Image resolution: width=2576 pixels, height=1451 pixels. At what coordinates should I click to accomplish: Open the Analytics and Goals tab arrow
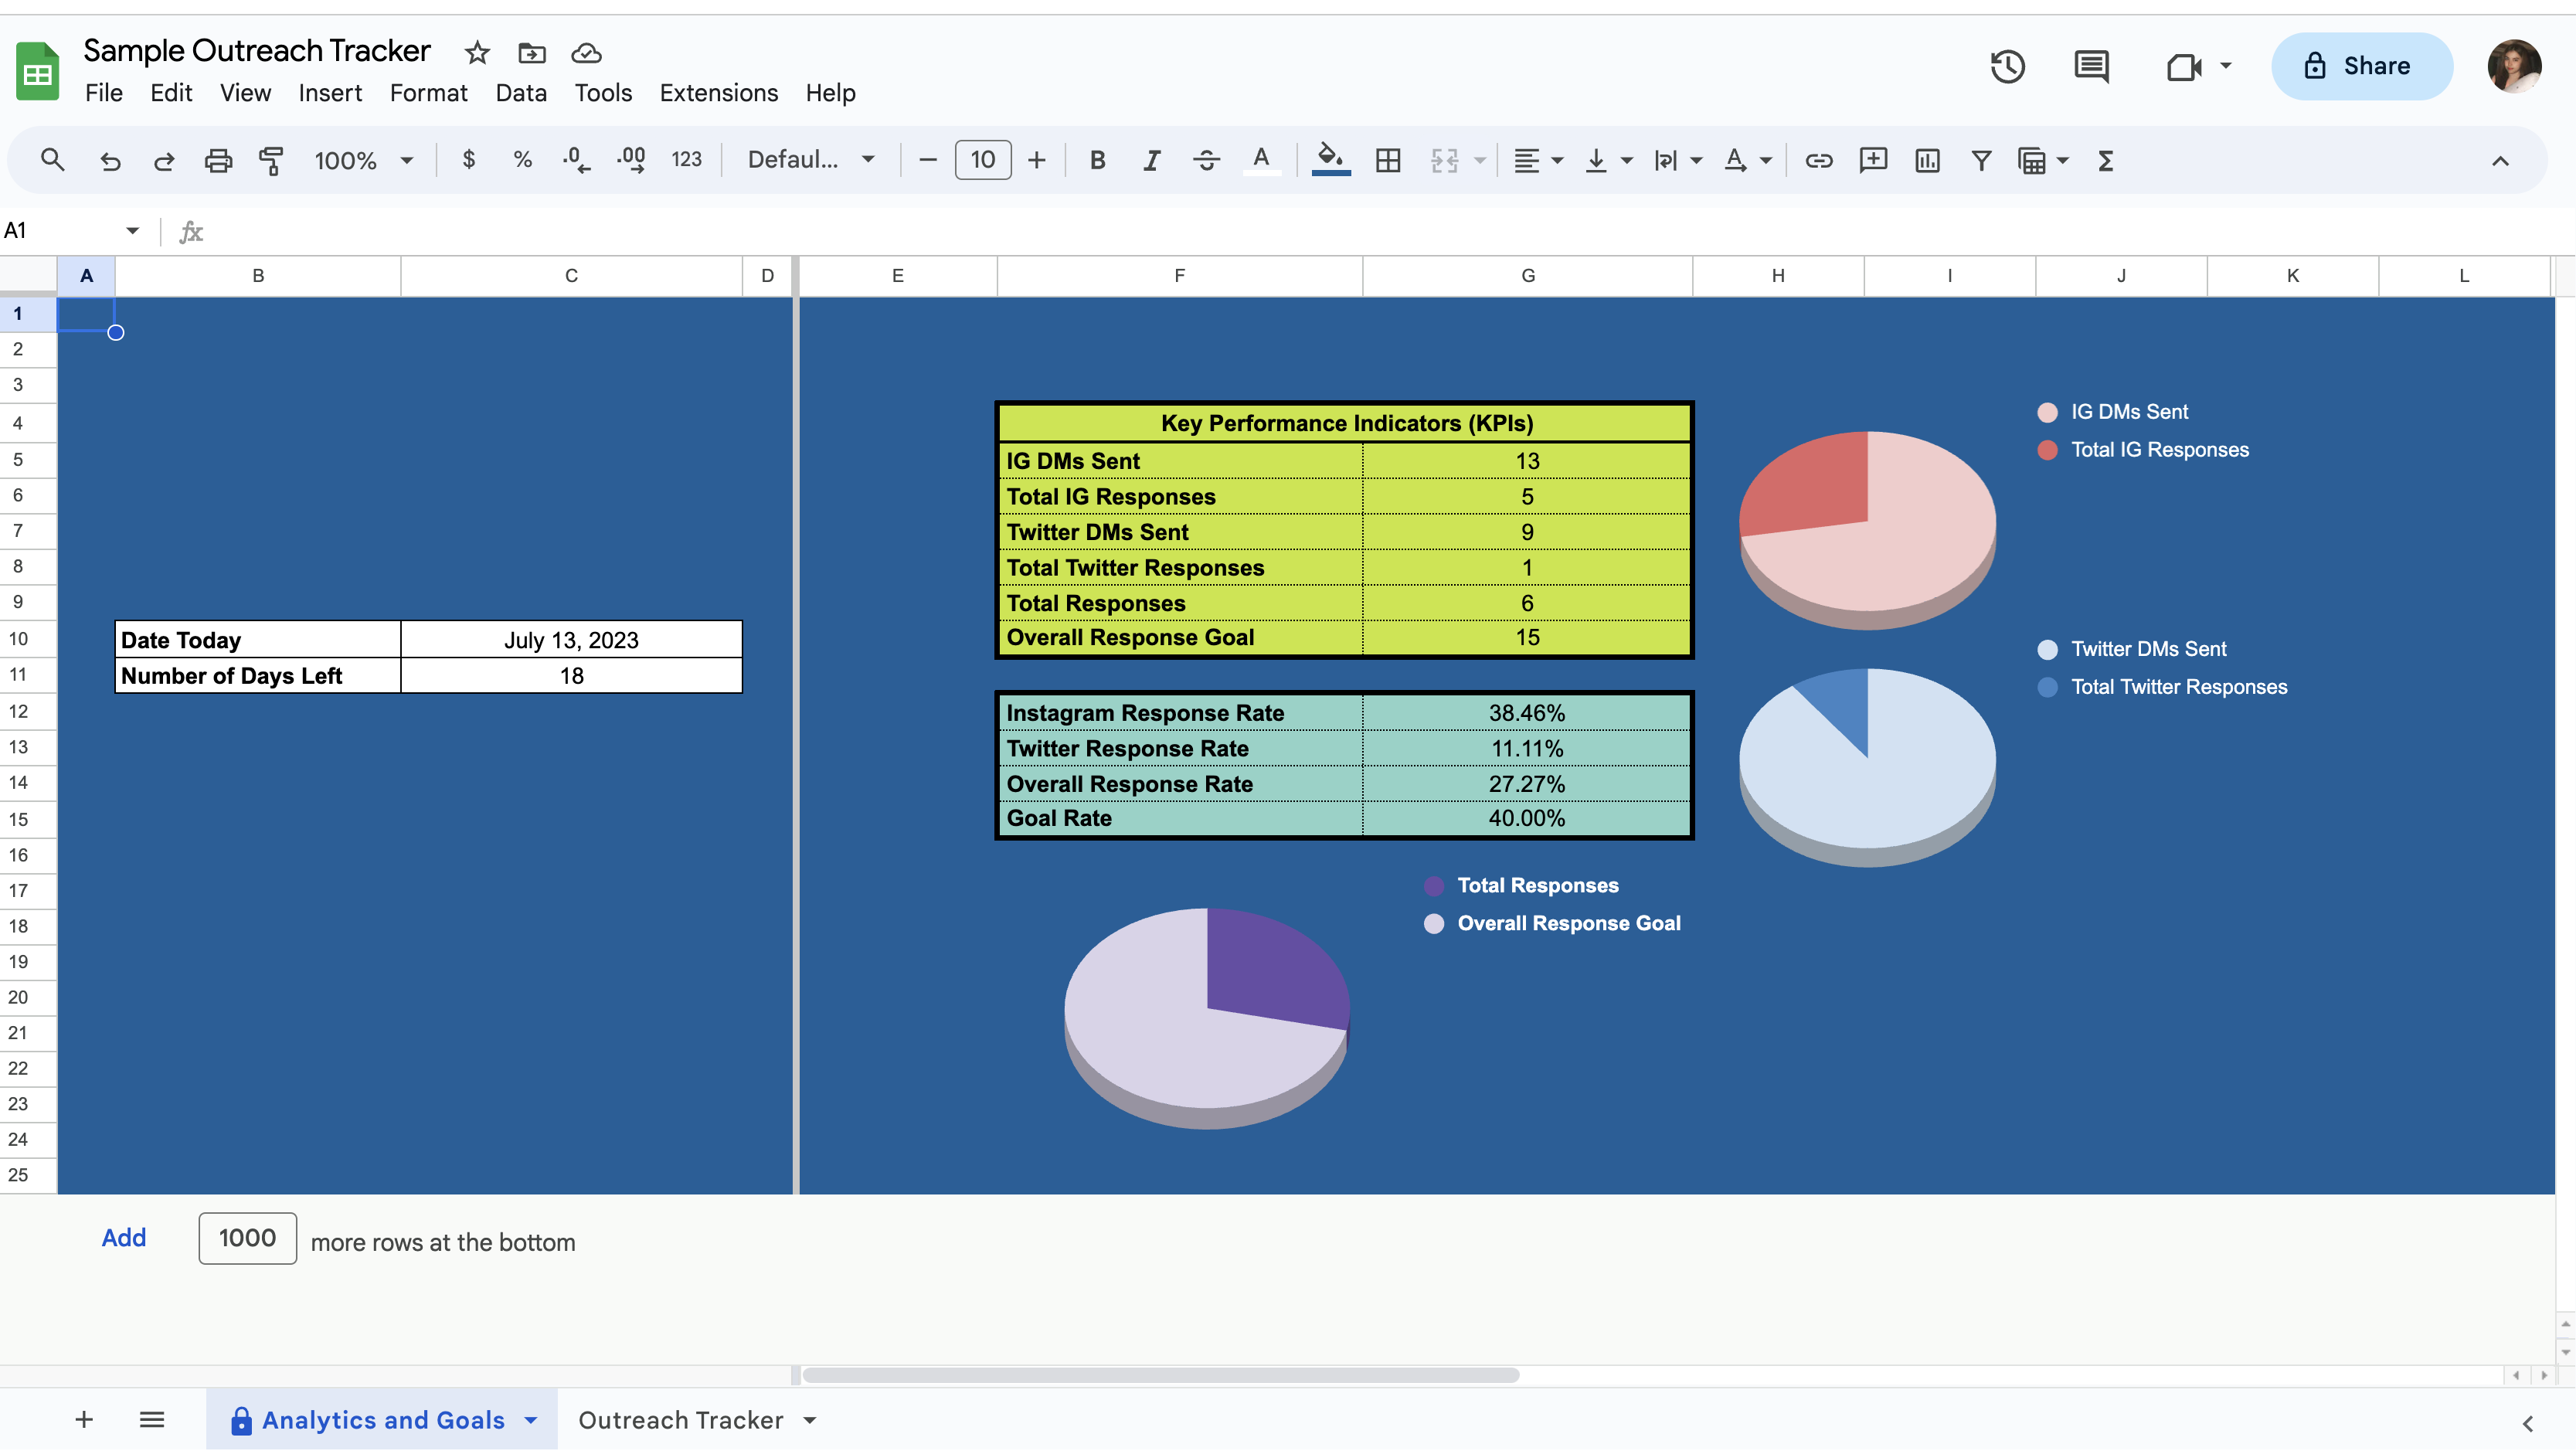pos(531,1420)
